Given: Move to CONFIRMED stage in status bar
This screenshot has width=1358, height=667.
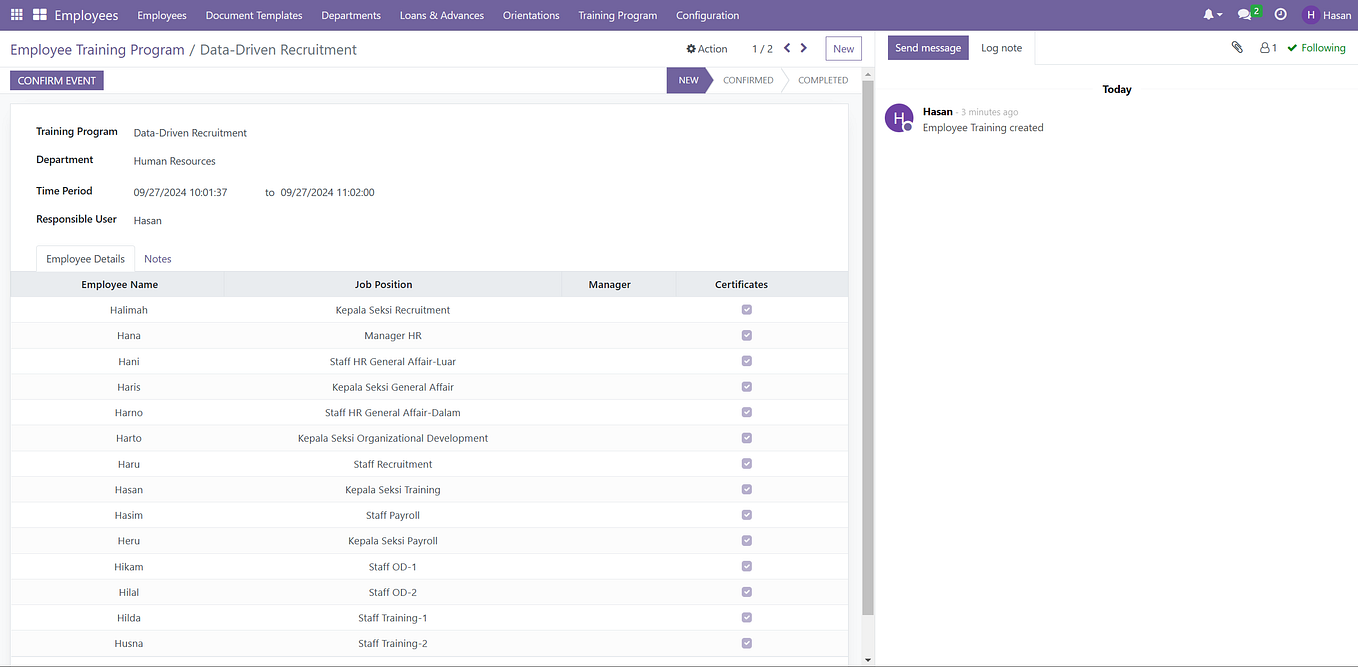Looking at the screenshot, I should pos(747,80).
